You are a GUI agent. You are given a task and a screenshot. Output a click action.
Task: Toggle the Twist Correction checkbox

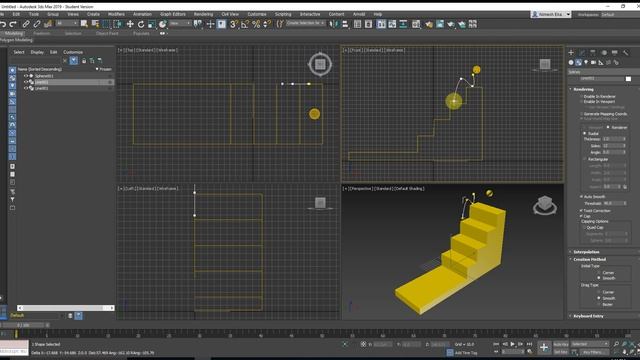coord(582,211)
